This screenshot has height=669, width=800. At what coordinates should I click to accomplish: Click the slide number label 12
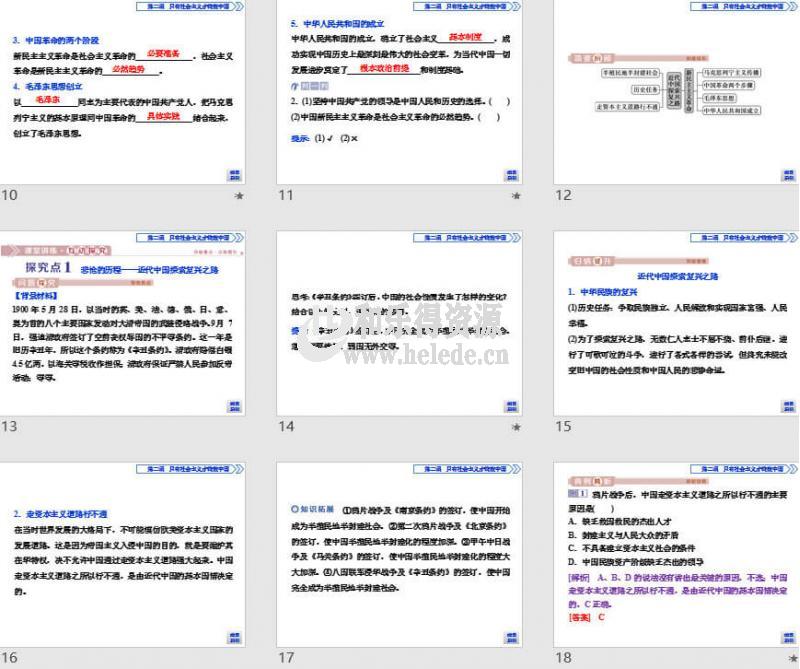(563, 195)
